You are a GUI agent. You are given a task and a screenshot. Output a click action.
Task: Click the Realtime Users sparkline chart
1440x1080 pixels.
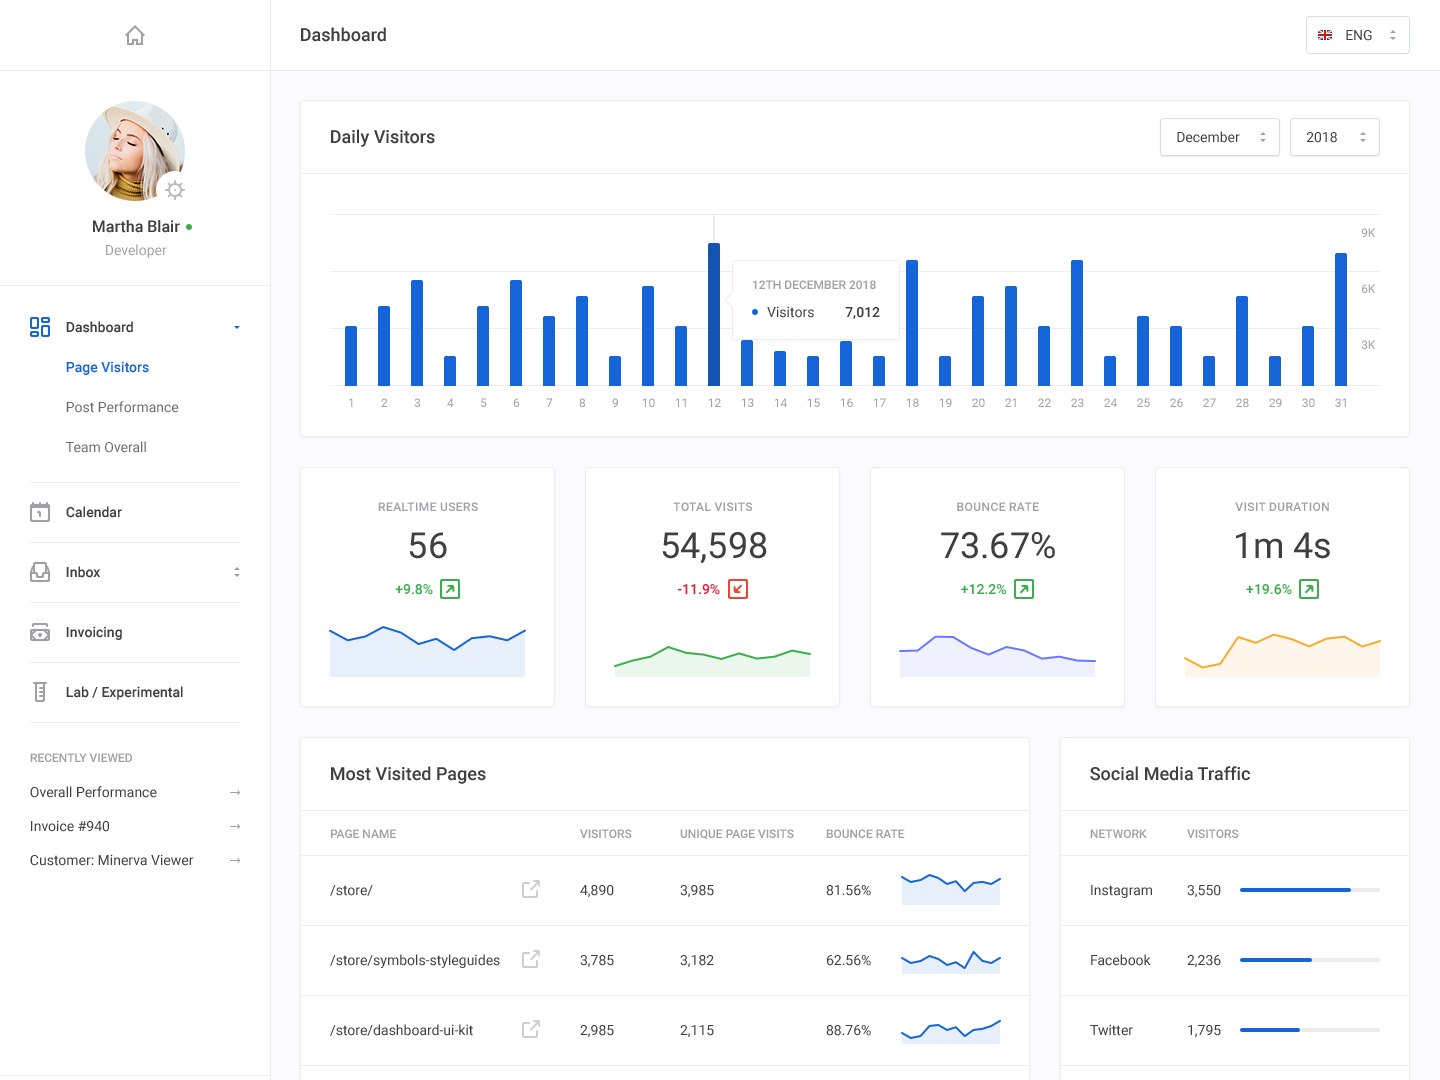[x=428, y=652]
